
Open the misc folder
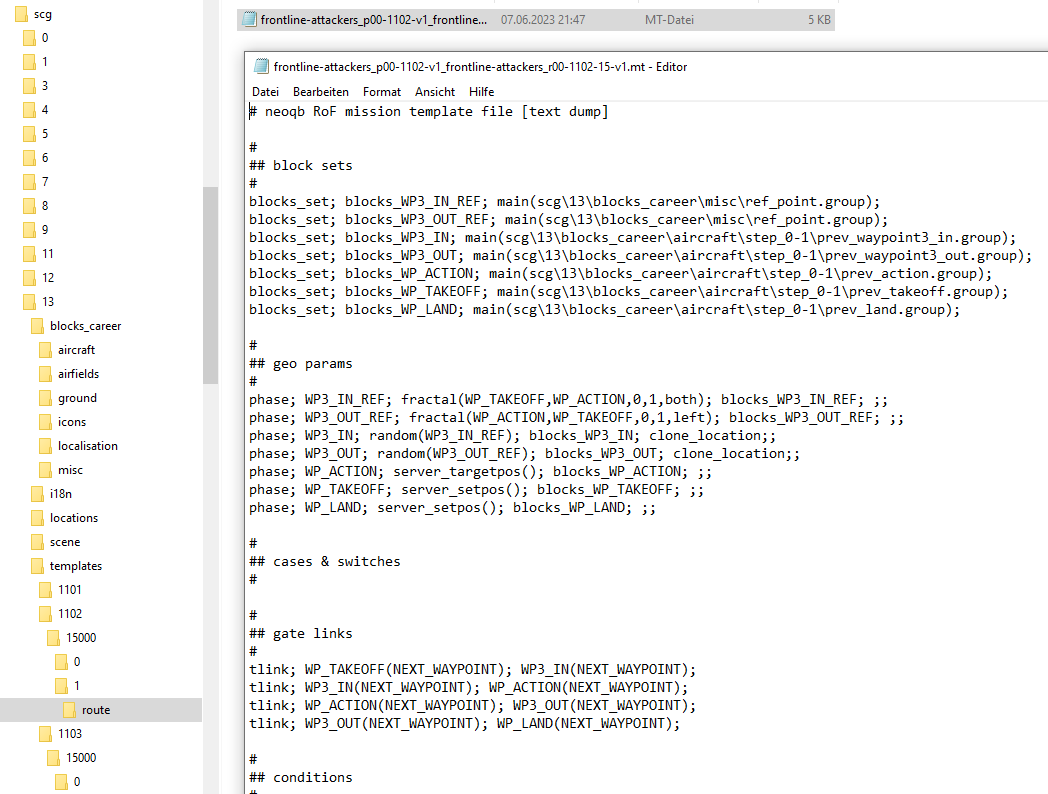tap(70, 471)
